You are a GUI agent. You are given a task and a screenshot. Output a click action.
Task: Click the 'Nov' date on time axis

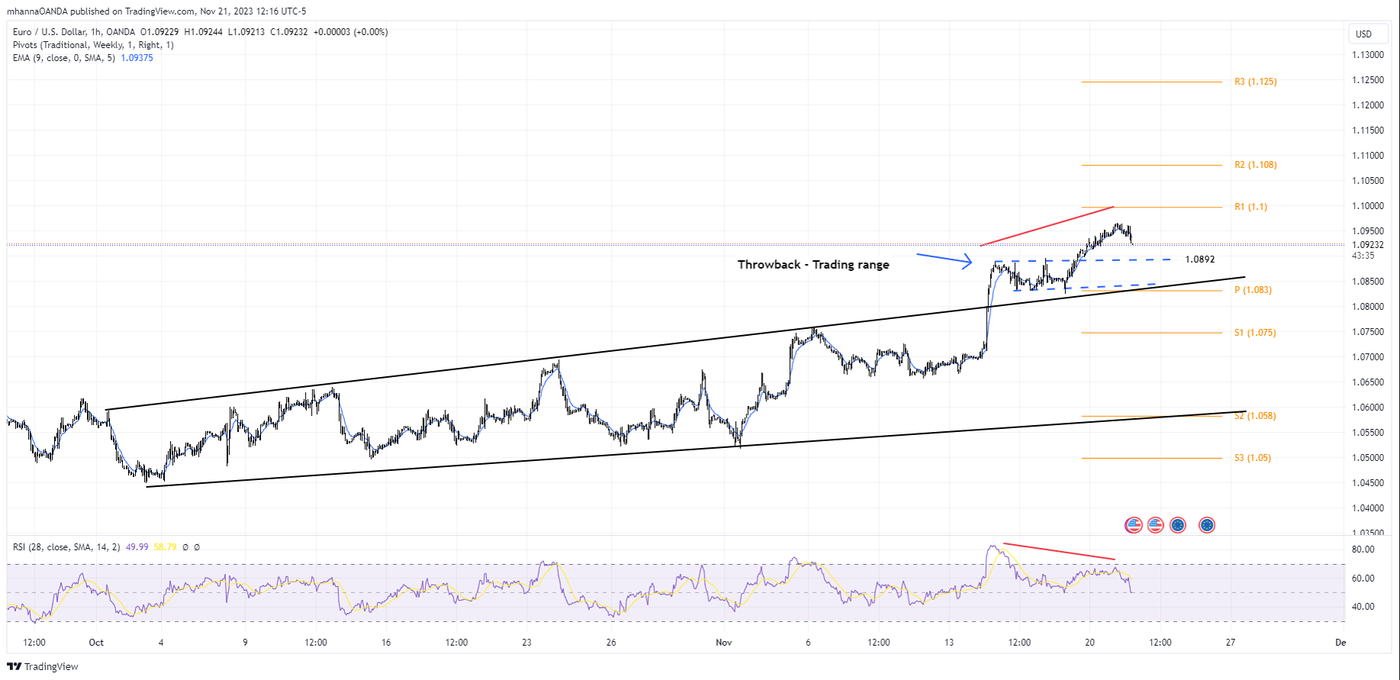pyautogui.click(x=723, y=642)
